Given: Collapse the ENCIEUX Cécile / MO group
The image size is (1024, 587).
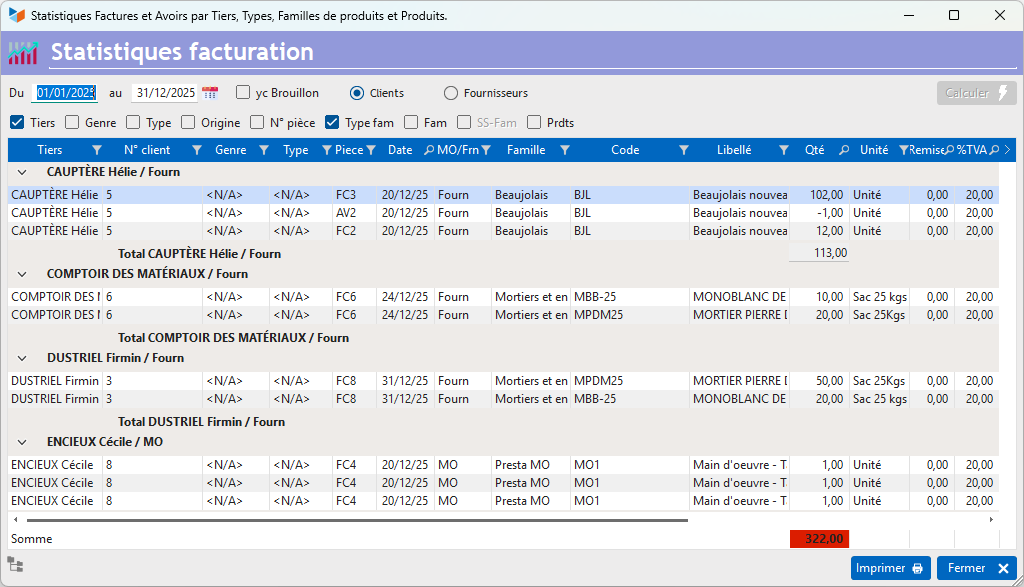Looking at the screenshot, I should (x=22, y=442).
